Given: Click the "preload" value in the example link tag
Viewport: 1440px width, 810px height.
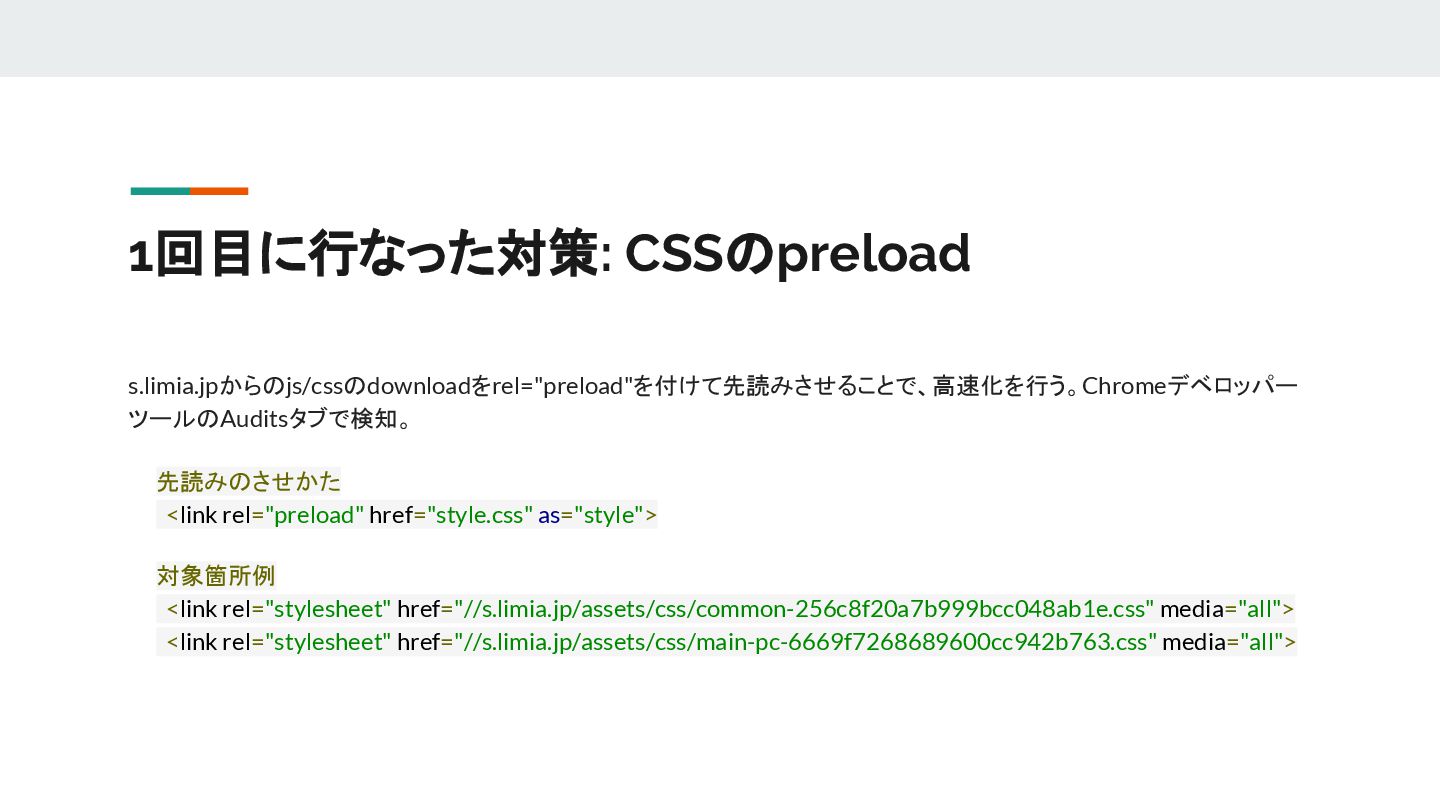Looking at the screenshot, I should [x=313, y=515].
